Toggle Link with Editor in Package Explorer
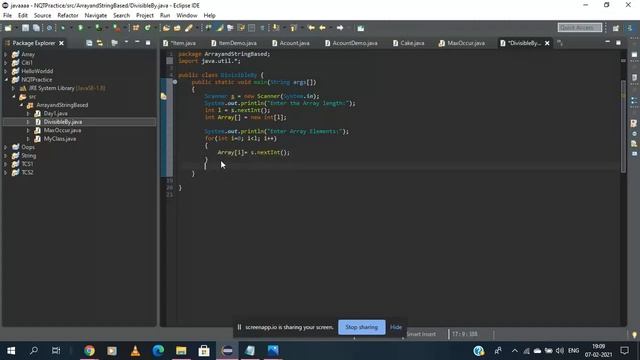The width and height of the screenshot is (640, 360). [100, 43]
